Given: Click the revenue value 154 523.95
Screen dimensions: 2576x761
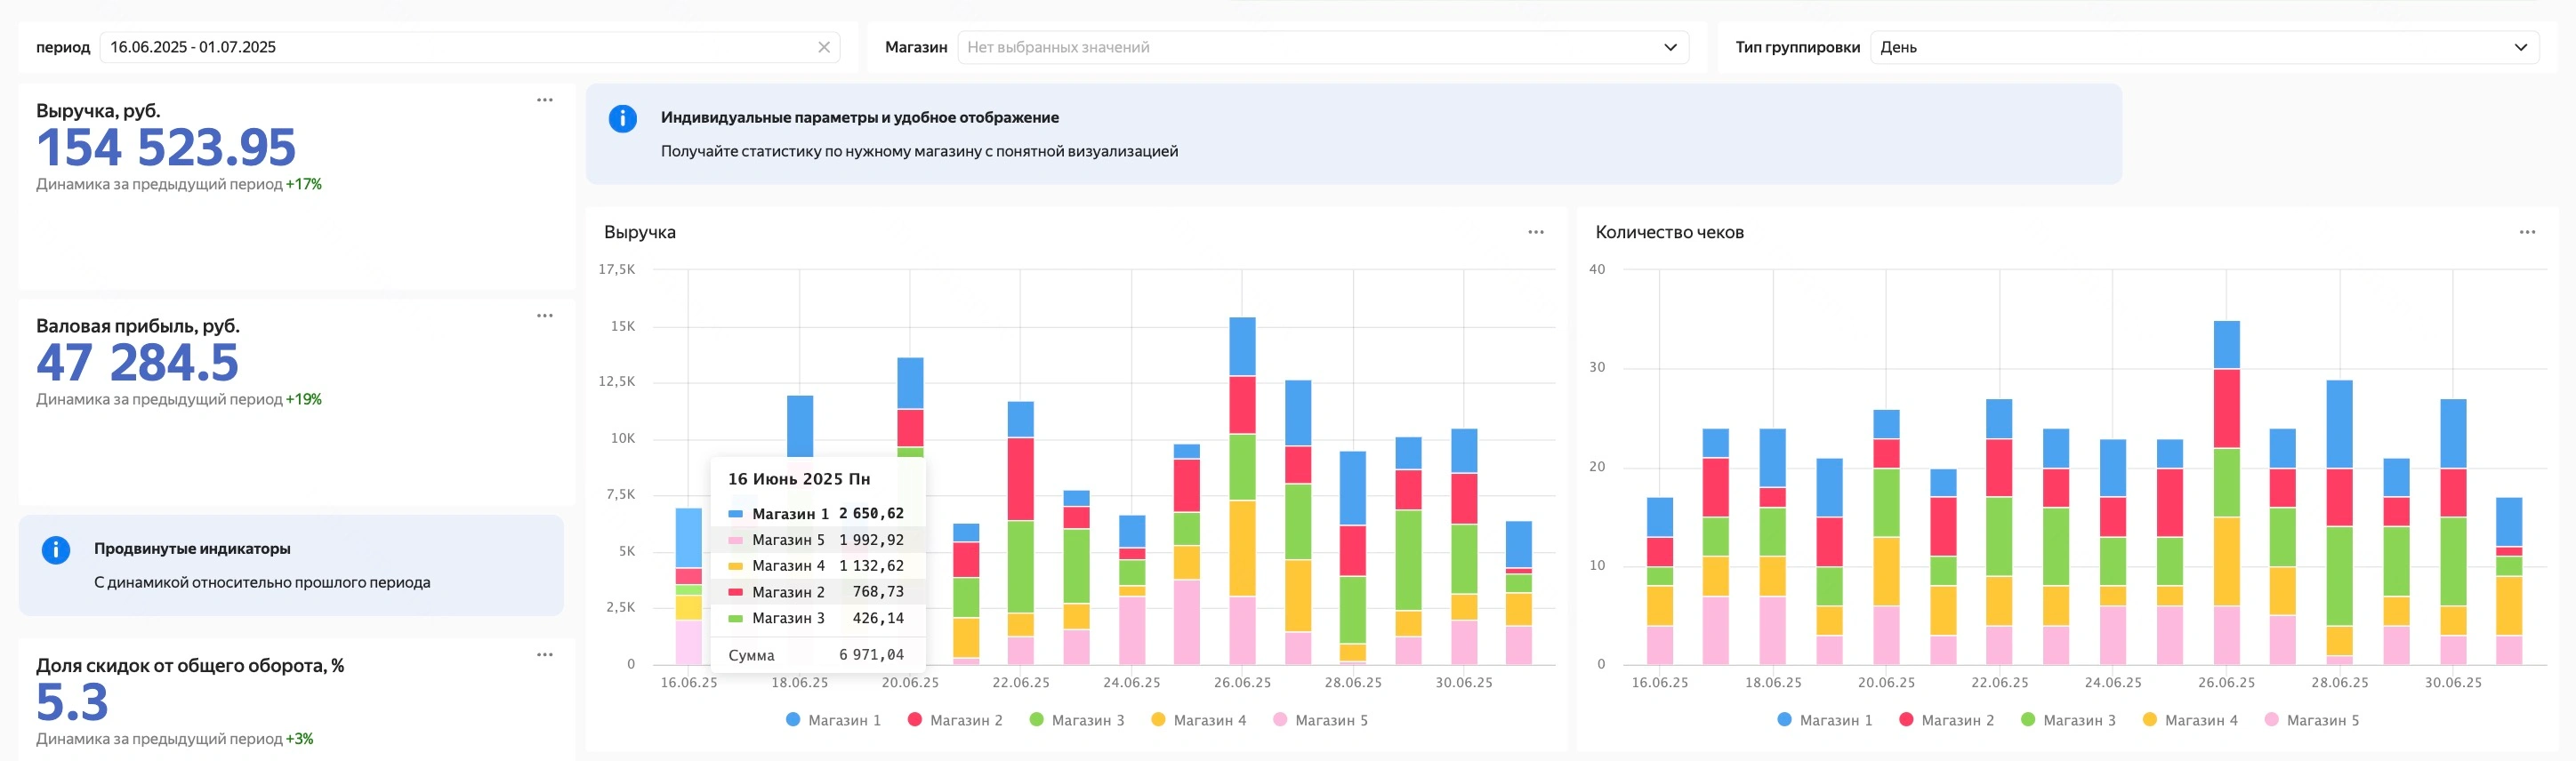Looking at the screenshot, I should click(166, 148).
